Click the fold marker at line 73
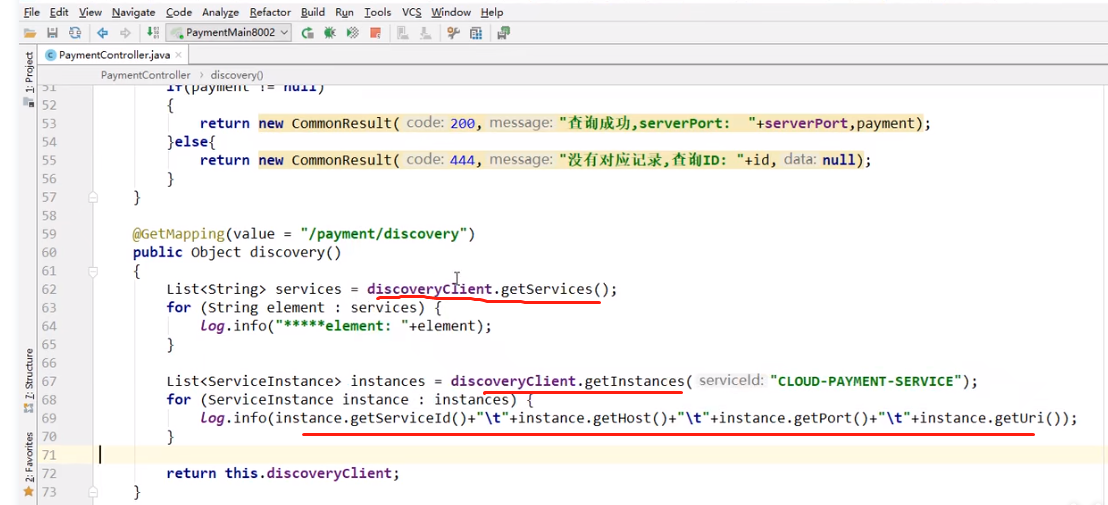 (x=93, y=492)
